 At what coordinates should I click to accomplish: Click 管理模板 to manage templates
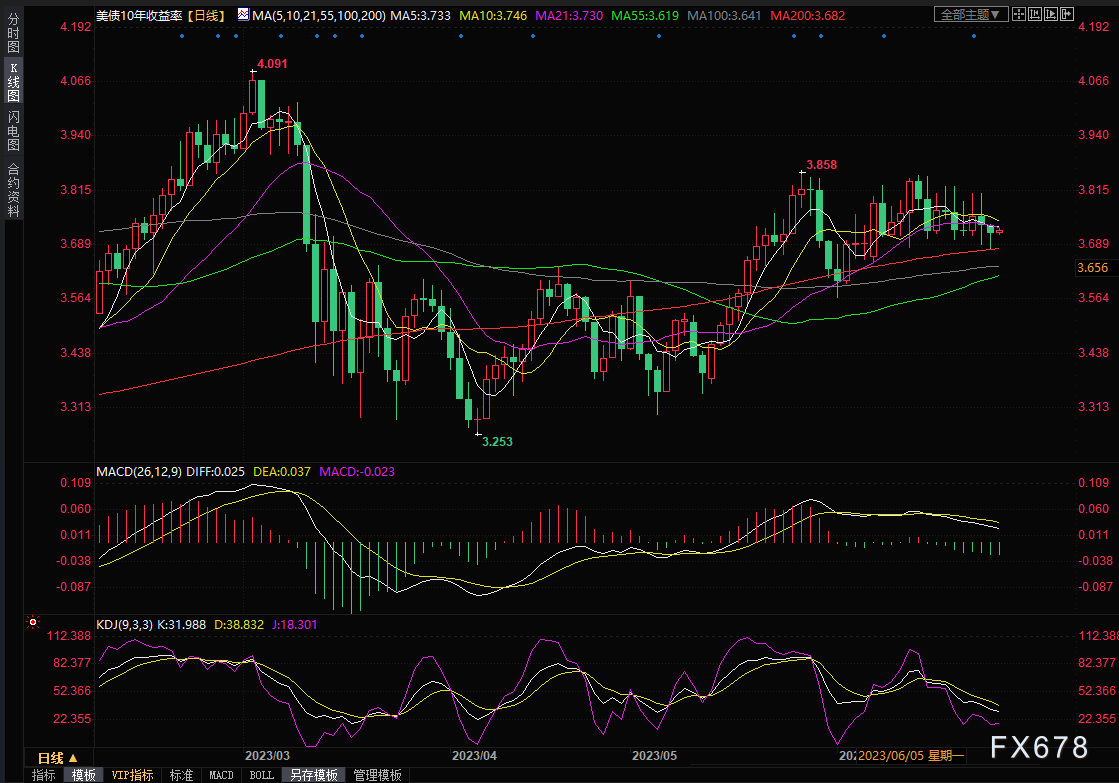pyautogui.click(x=377, y=775)
